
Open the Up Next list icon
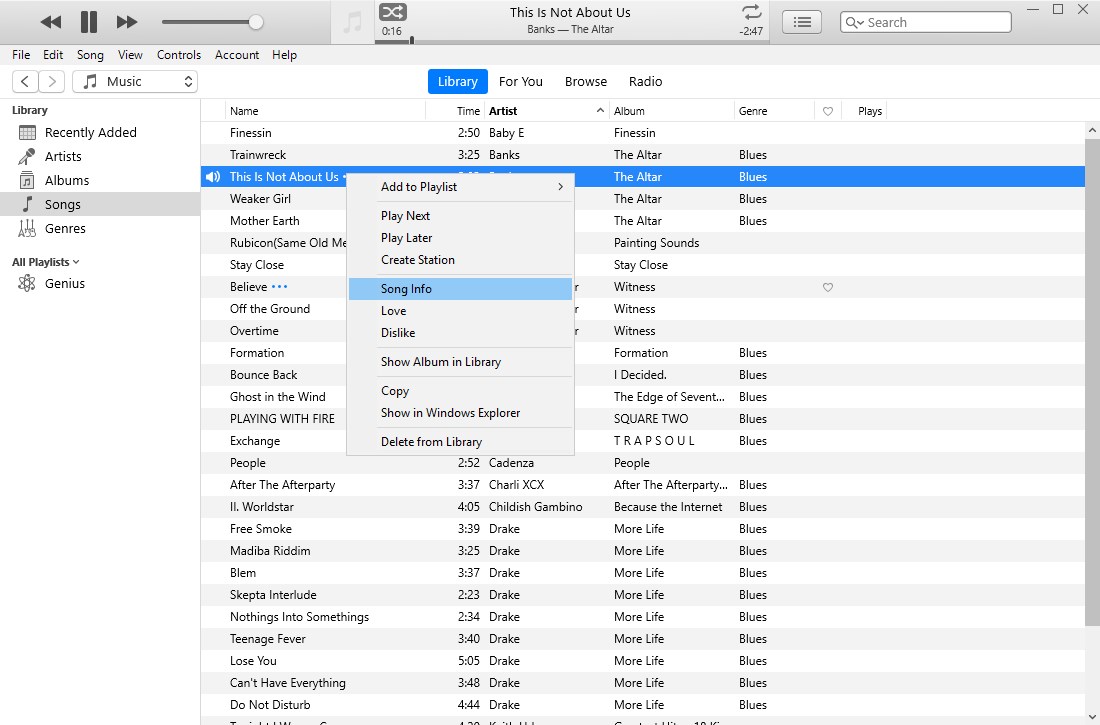click(x=802, y=22)
